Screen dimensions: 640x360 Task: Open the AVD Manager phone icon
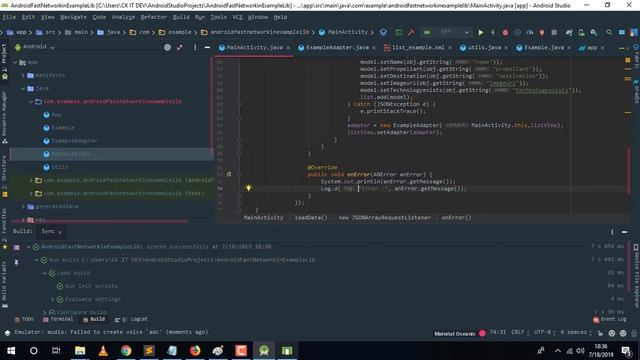click(581, 32)
